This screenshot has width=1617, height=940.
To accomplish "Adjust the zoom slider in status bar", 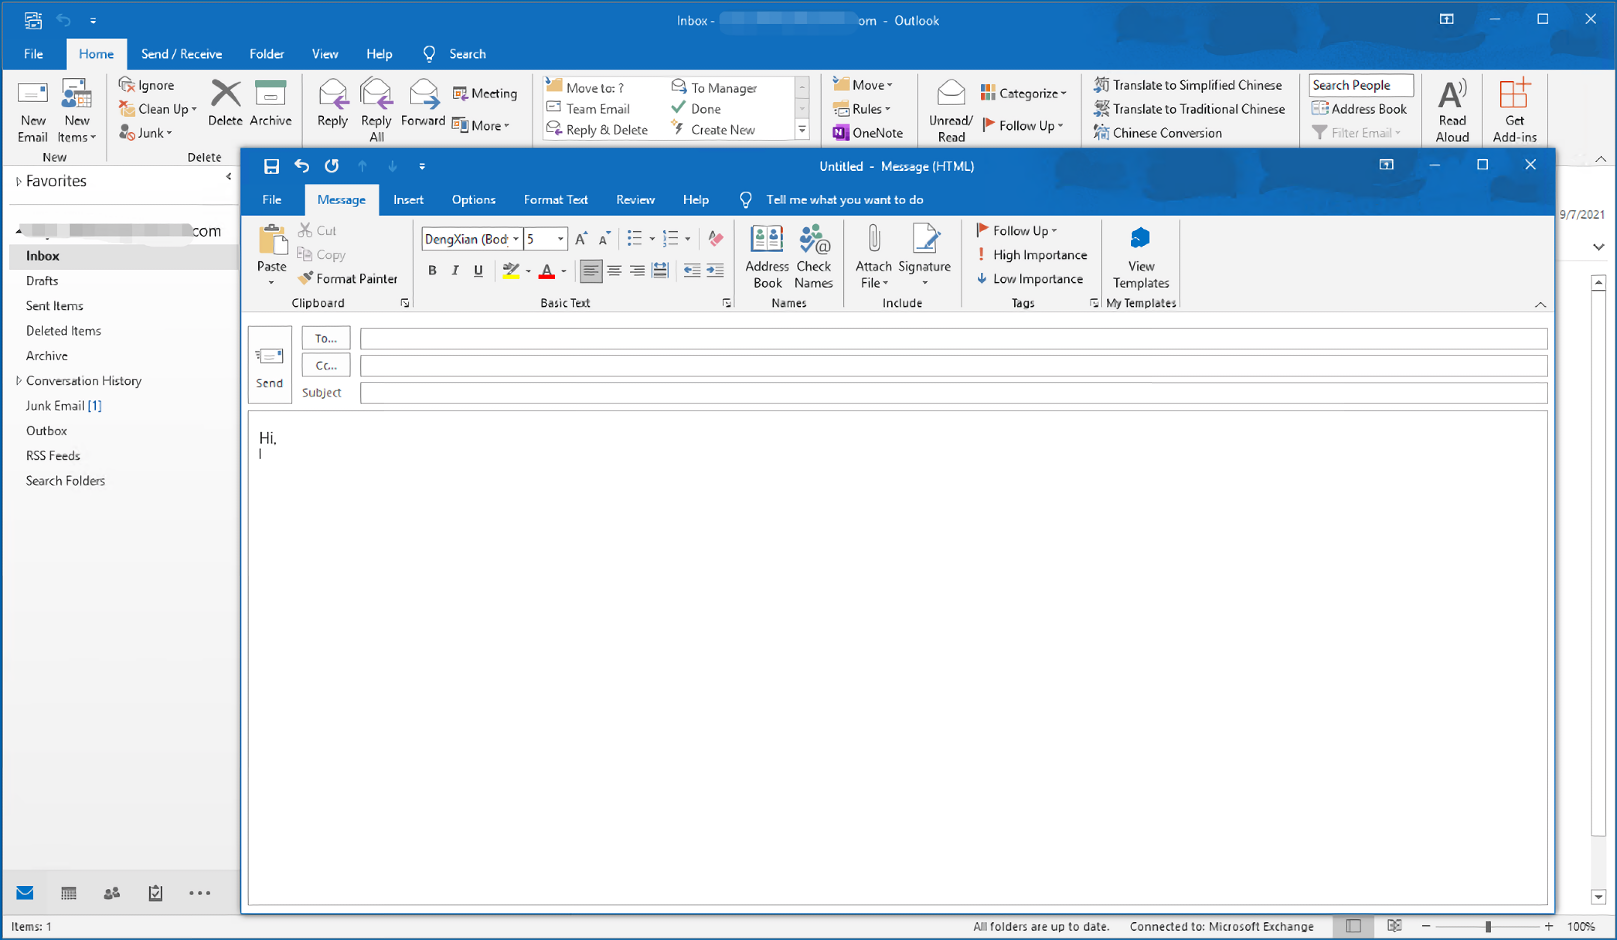I will click(x=1488, y=927).
